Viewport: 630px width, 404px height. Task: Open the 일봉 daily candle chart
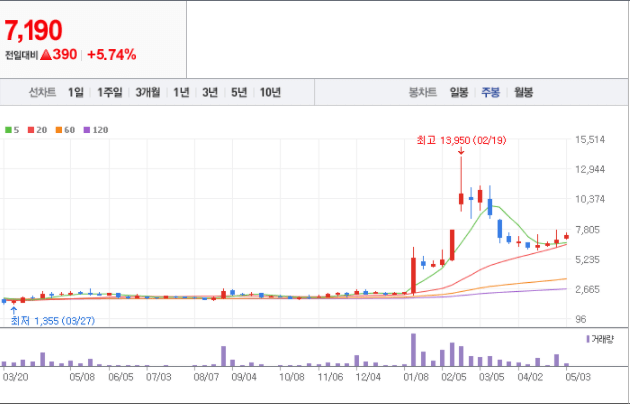point(459,92)
